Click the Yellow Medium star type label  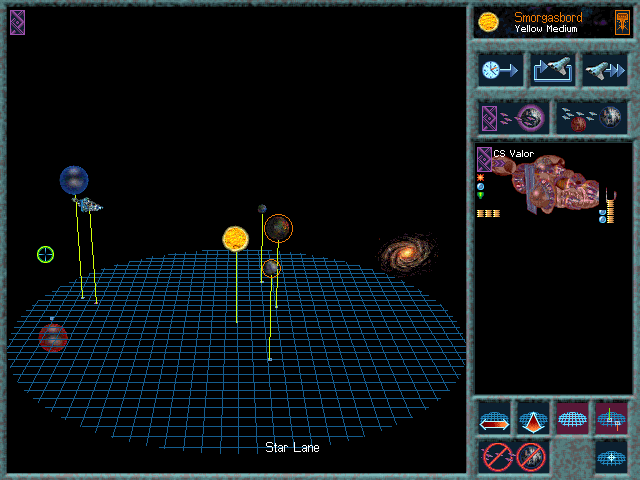pyautogui.click(x=546, y=29)
